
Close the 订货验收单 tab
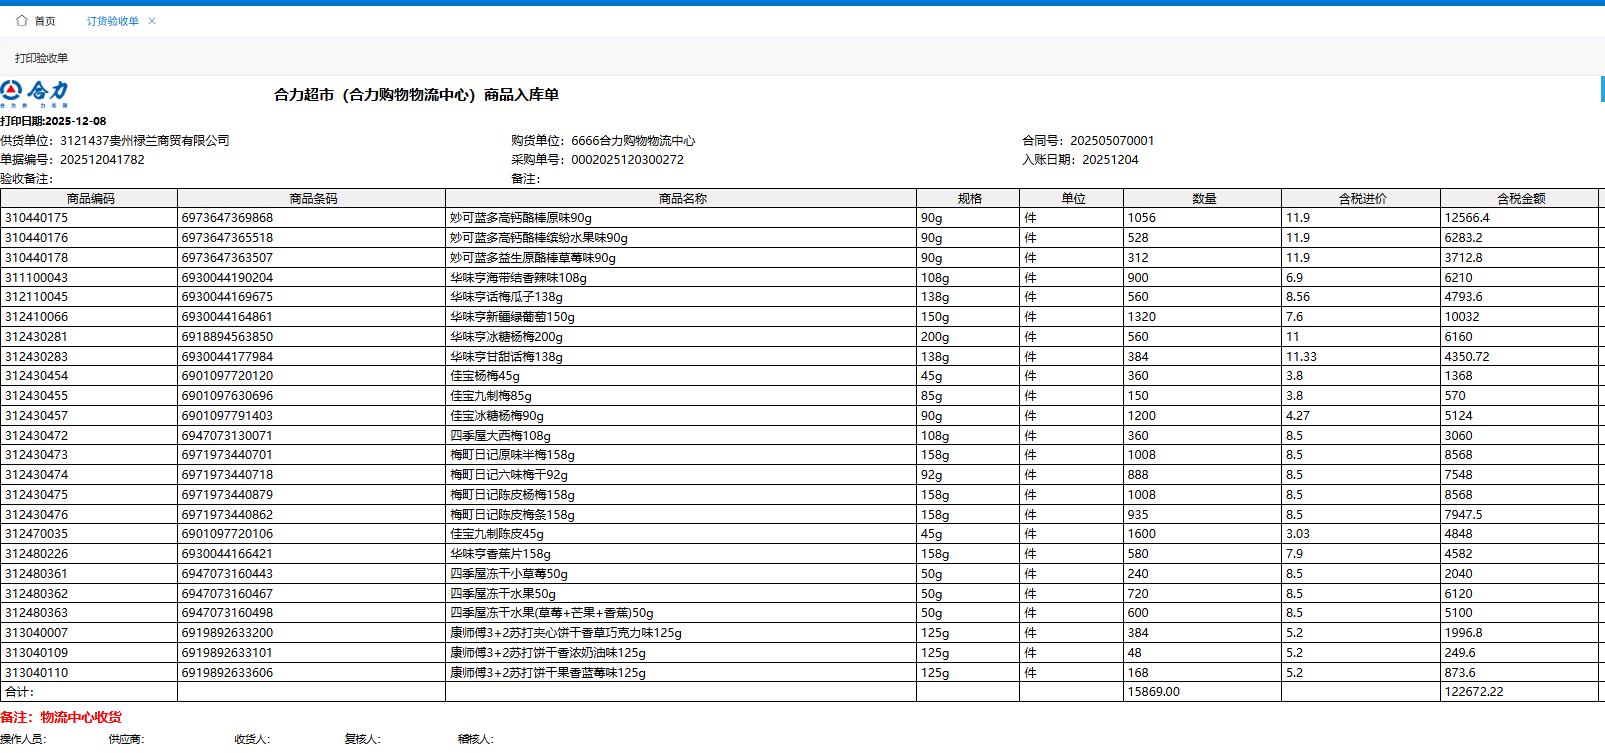[152, 21]
